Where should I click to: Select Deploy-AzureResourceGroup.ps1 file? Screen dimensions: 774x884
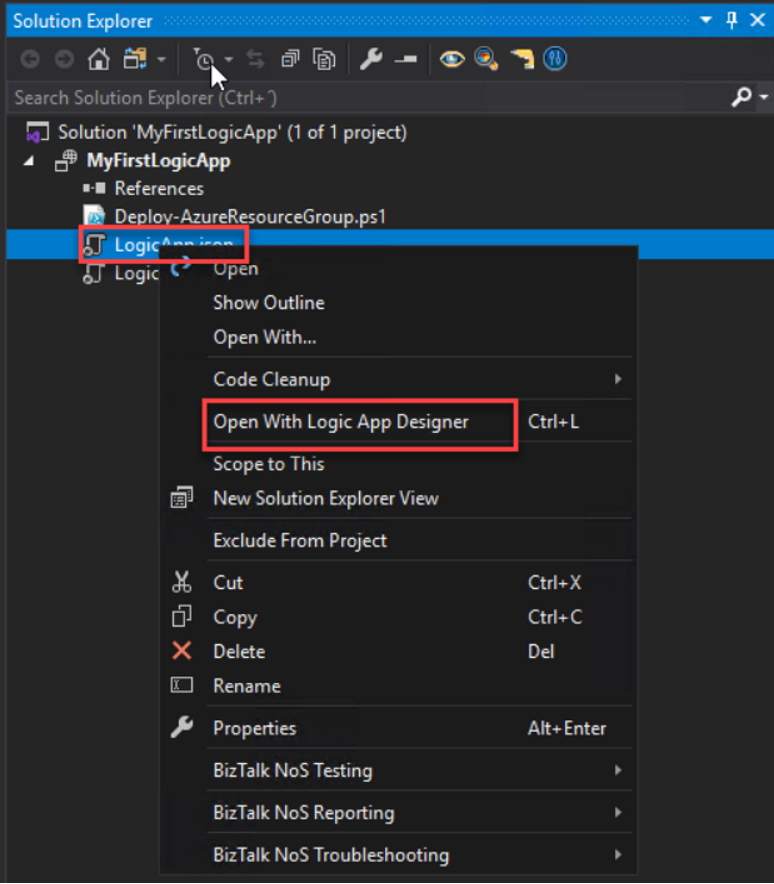[x=250, y=216]
